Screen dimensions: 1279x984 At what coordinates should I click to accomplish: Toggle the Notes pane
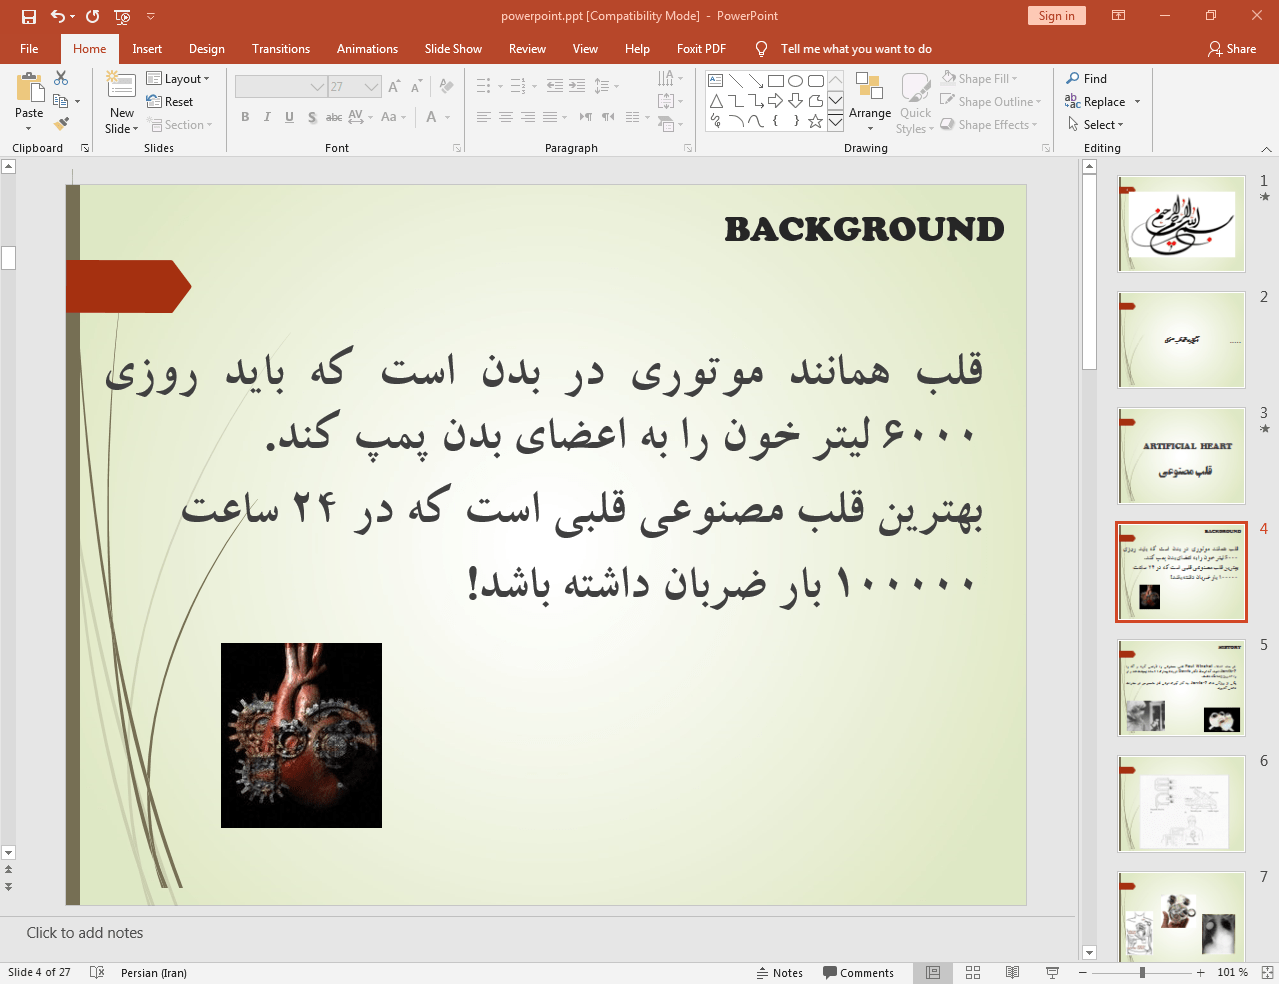click(x=780, y=973)
